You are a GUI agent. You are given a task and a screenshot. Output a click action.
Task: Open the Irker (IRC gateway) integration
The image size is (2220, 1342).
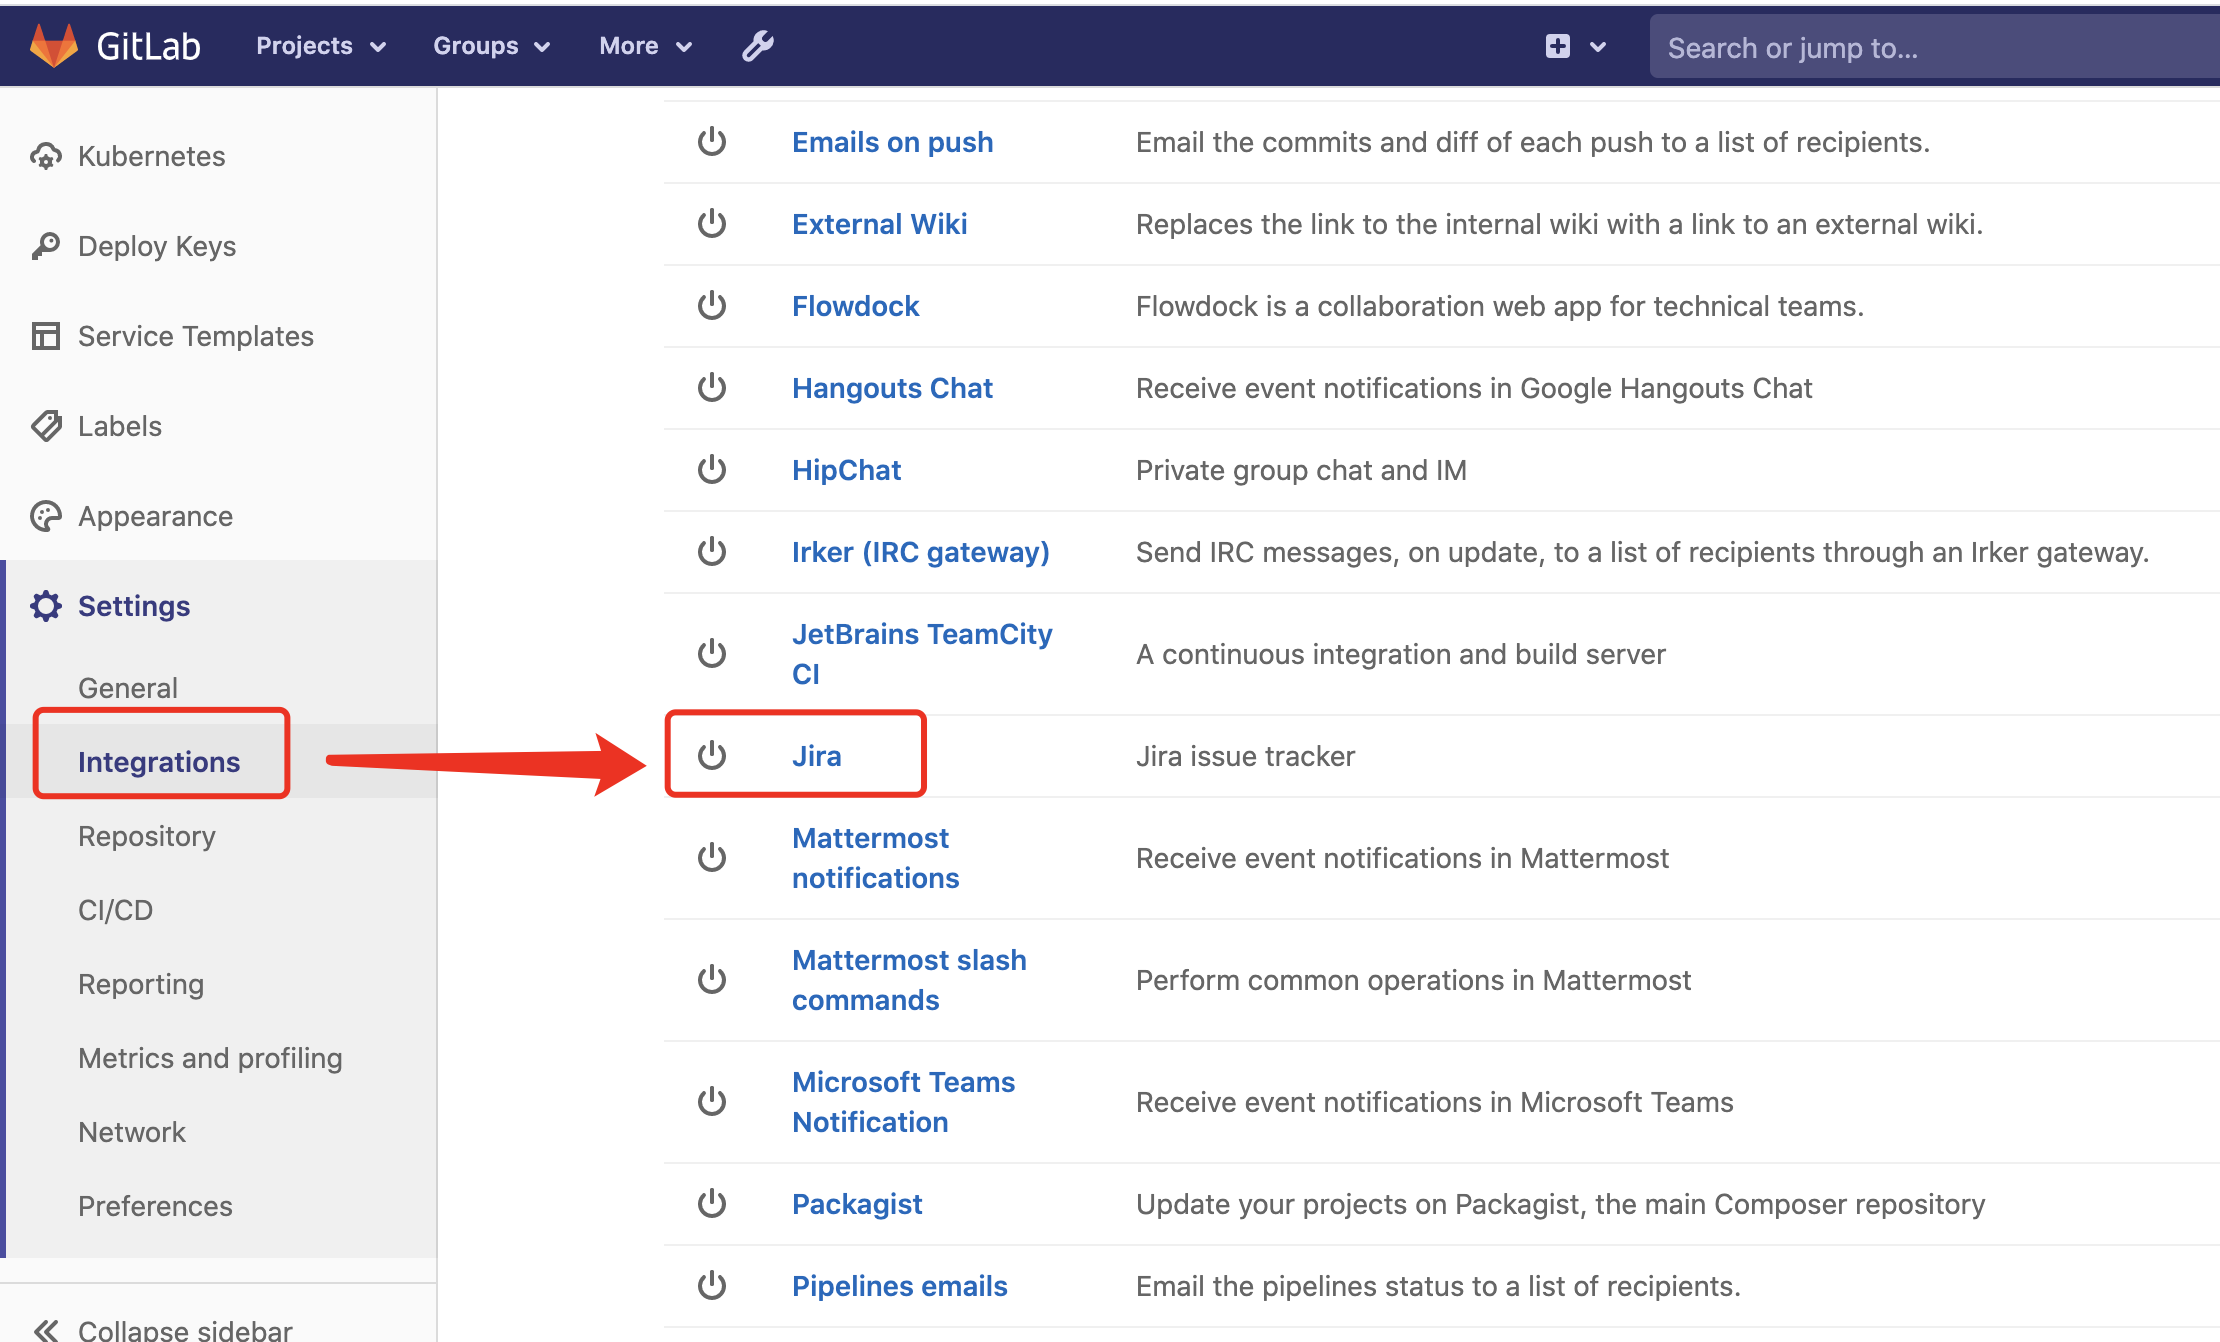tap(920, 552)
